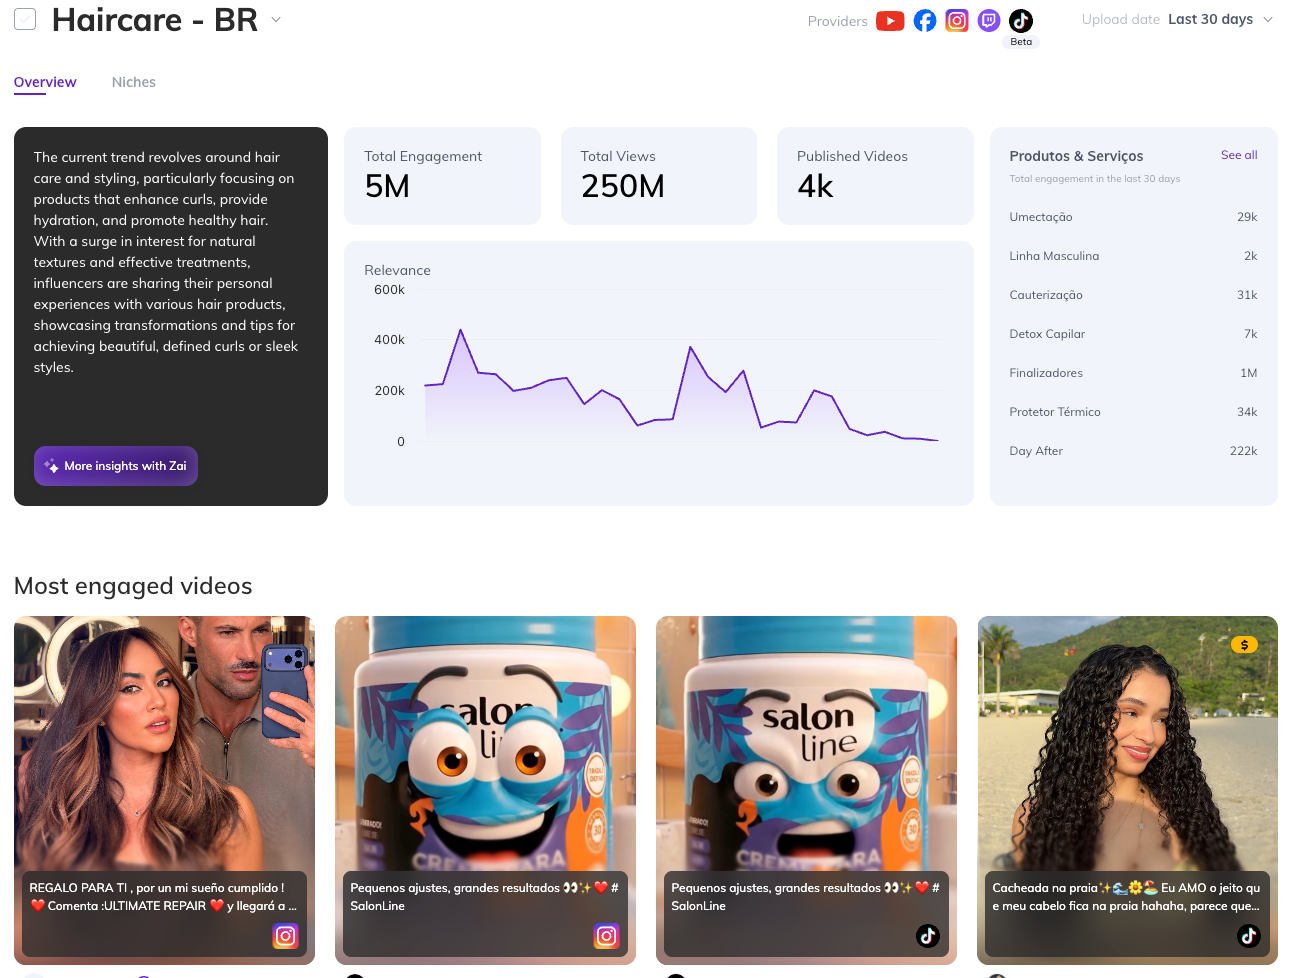The width and height of the screenshot is (1289, 978).
Task: Toggle the Facebook provider filter icon
Action: [925, 21]
